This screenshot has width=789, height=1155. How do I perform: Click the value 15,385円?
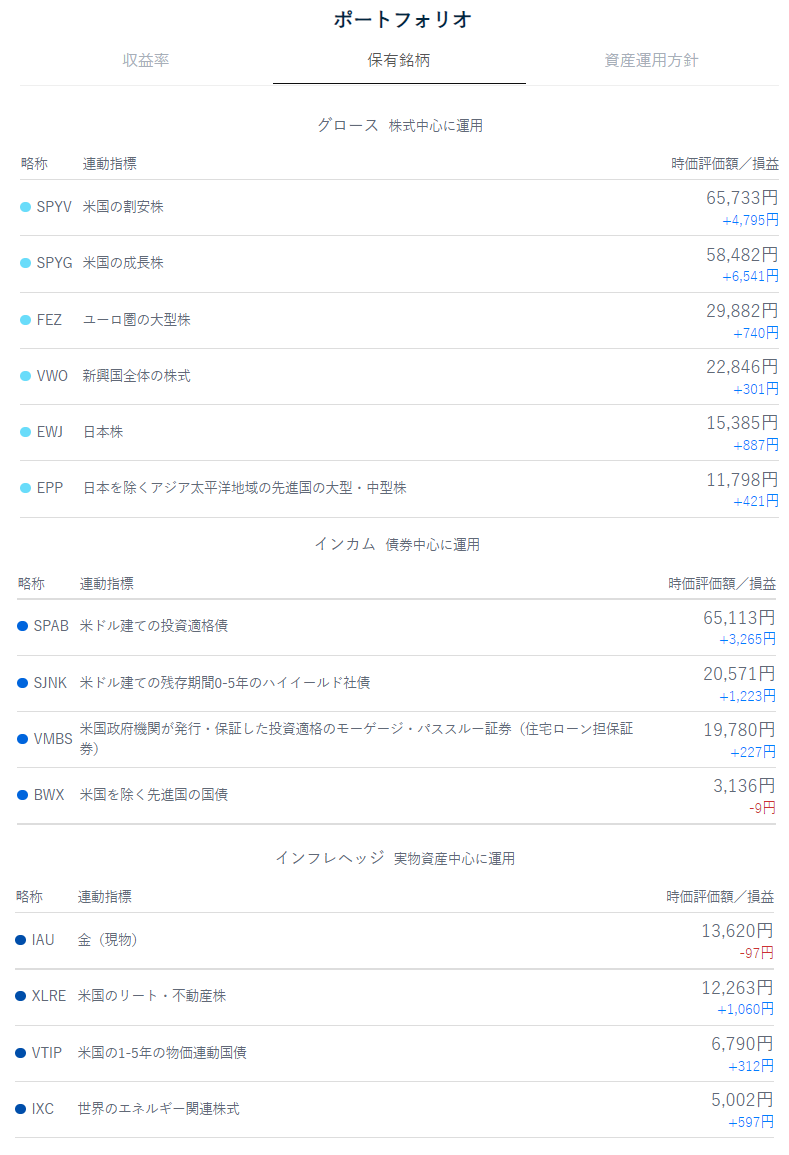742,423
